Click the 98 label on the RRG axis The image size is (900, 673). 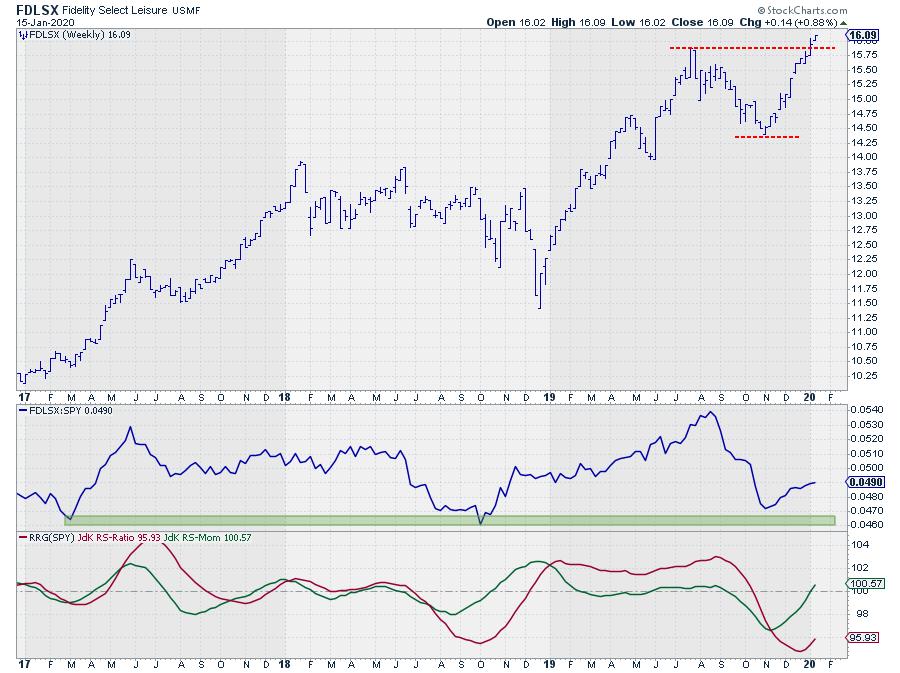pyautogui.click(x=863, y=614)
